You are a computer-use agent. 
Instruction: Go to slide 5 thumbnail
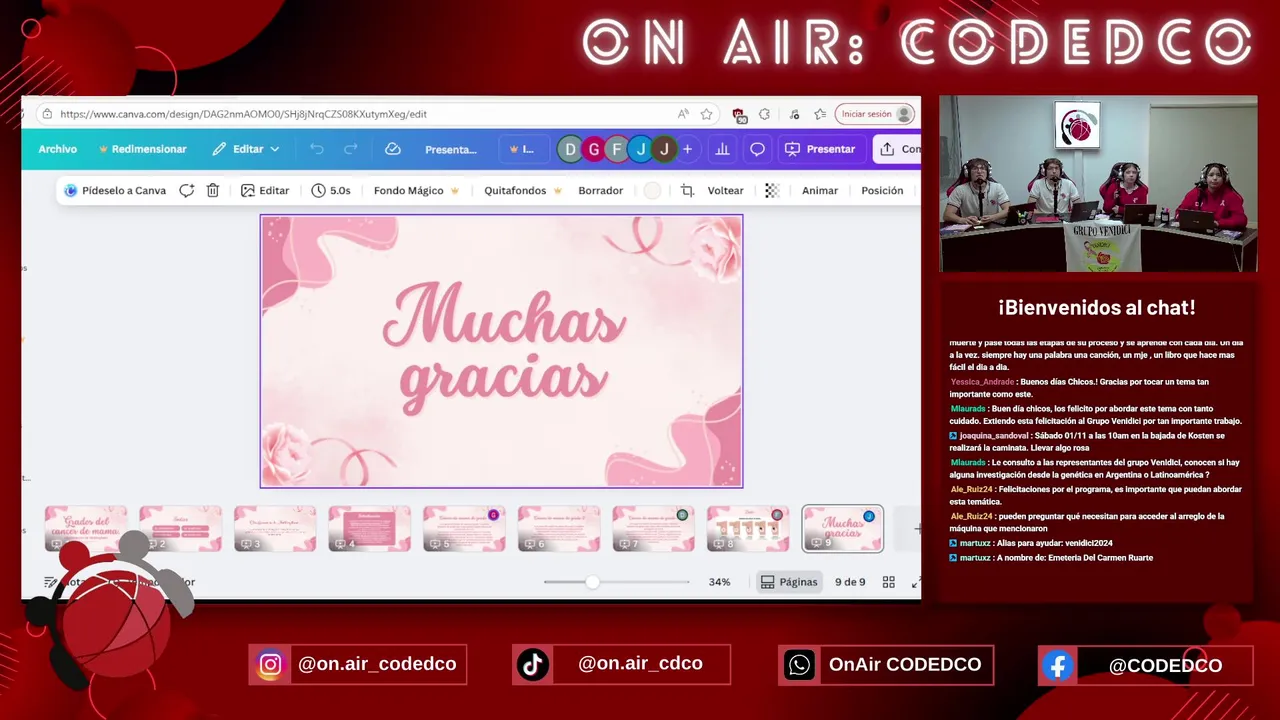[464, 528]
